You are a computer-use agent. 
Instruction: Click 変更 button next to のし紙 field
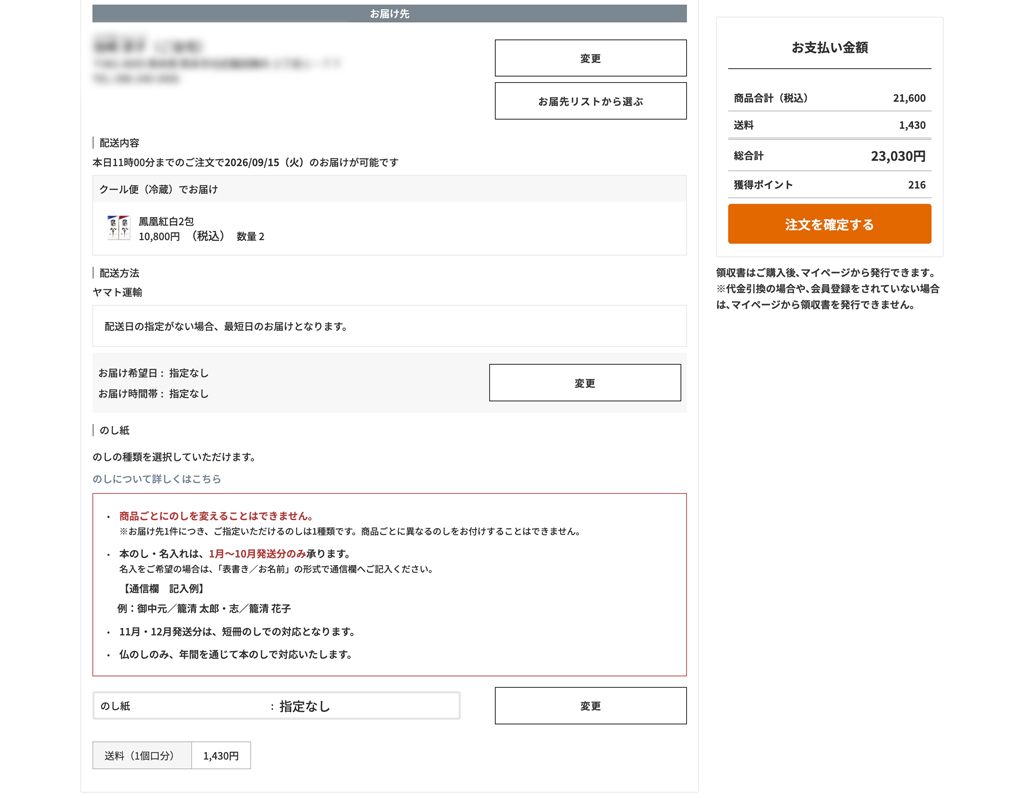(x=590, y=706)
